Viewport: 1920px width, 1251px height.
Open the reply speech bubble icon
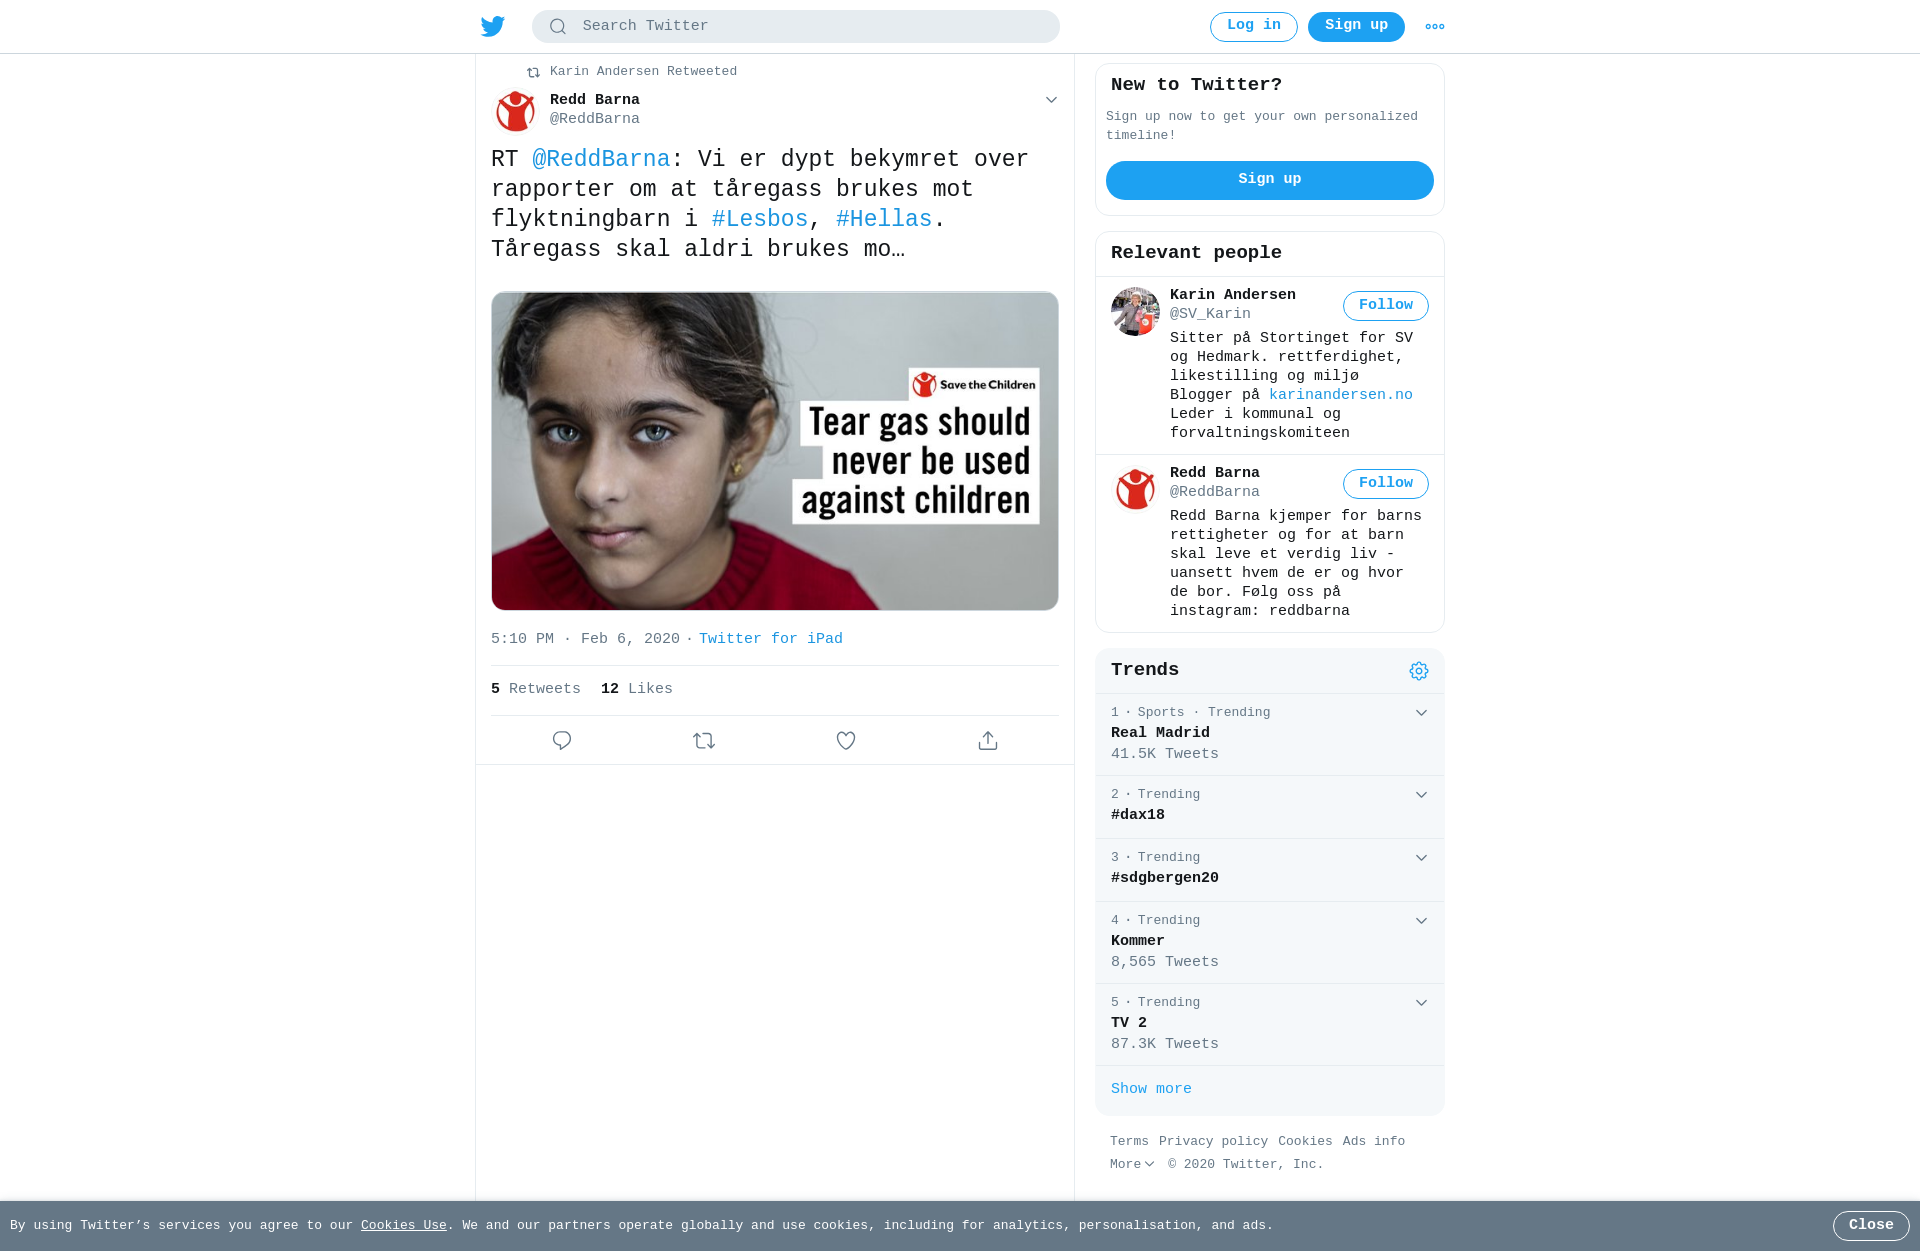[x=562, y=740]
